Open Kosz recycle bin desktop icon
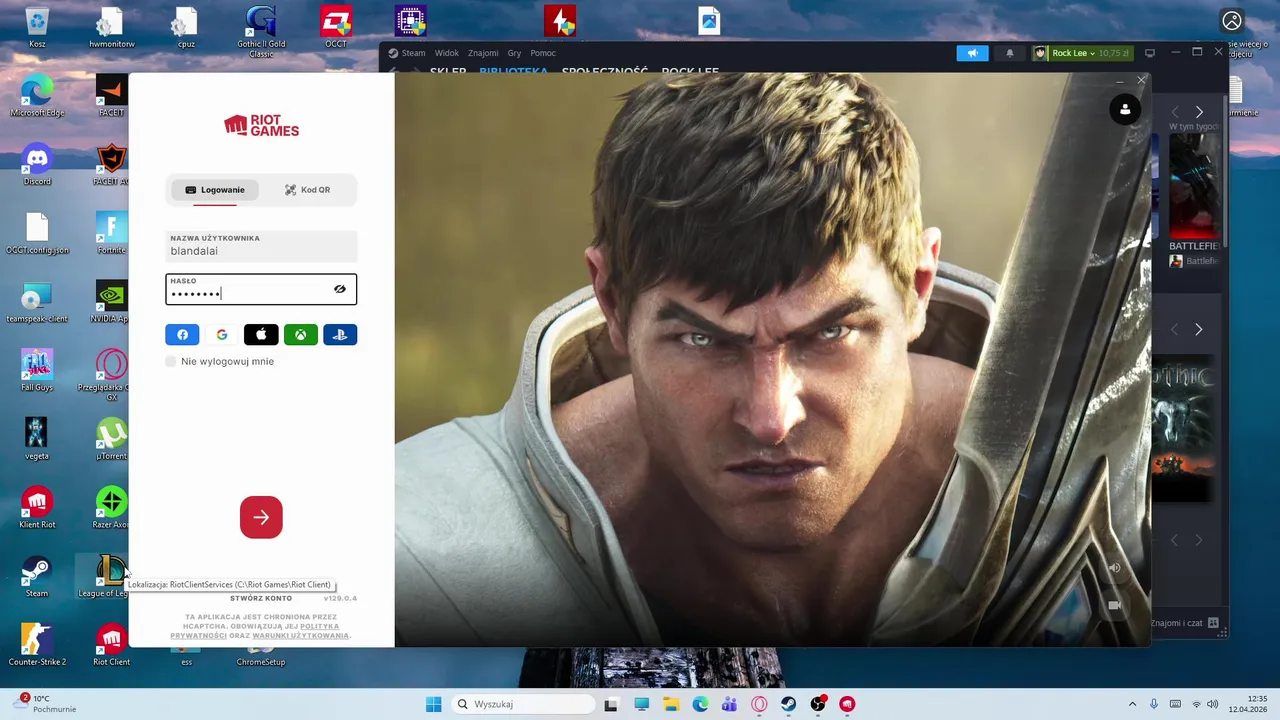This screenshot has height=720, width=1280. (x=37, y=28)
